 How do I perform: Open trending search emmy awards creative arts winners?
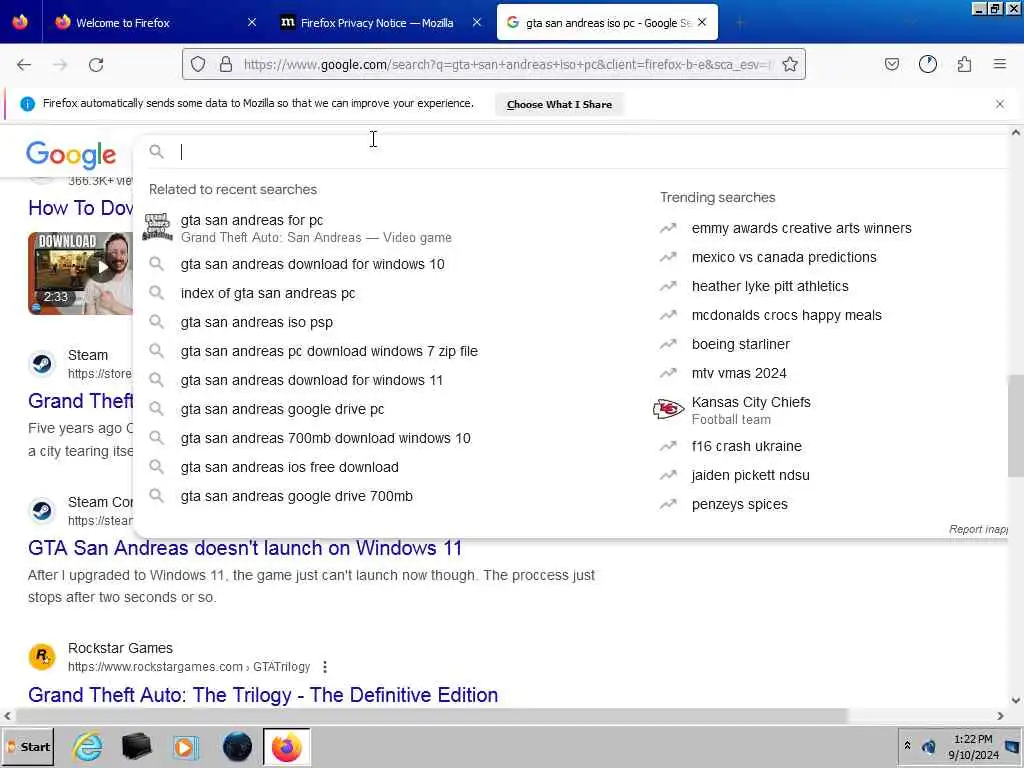tap(801, 228)
